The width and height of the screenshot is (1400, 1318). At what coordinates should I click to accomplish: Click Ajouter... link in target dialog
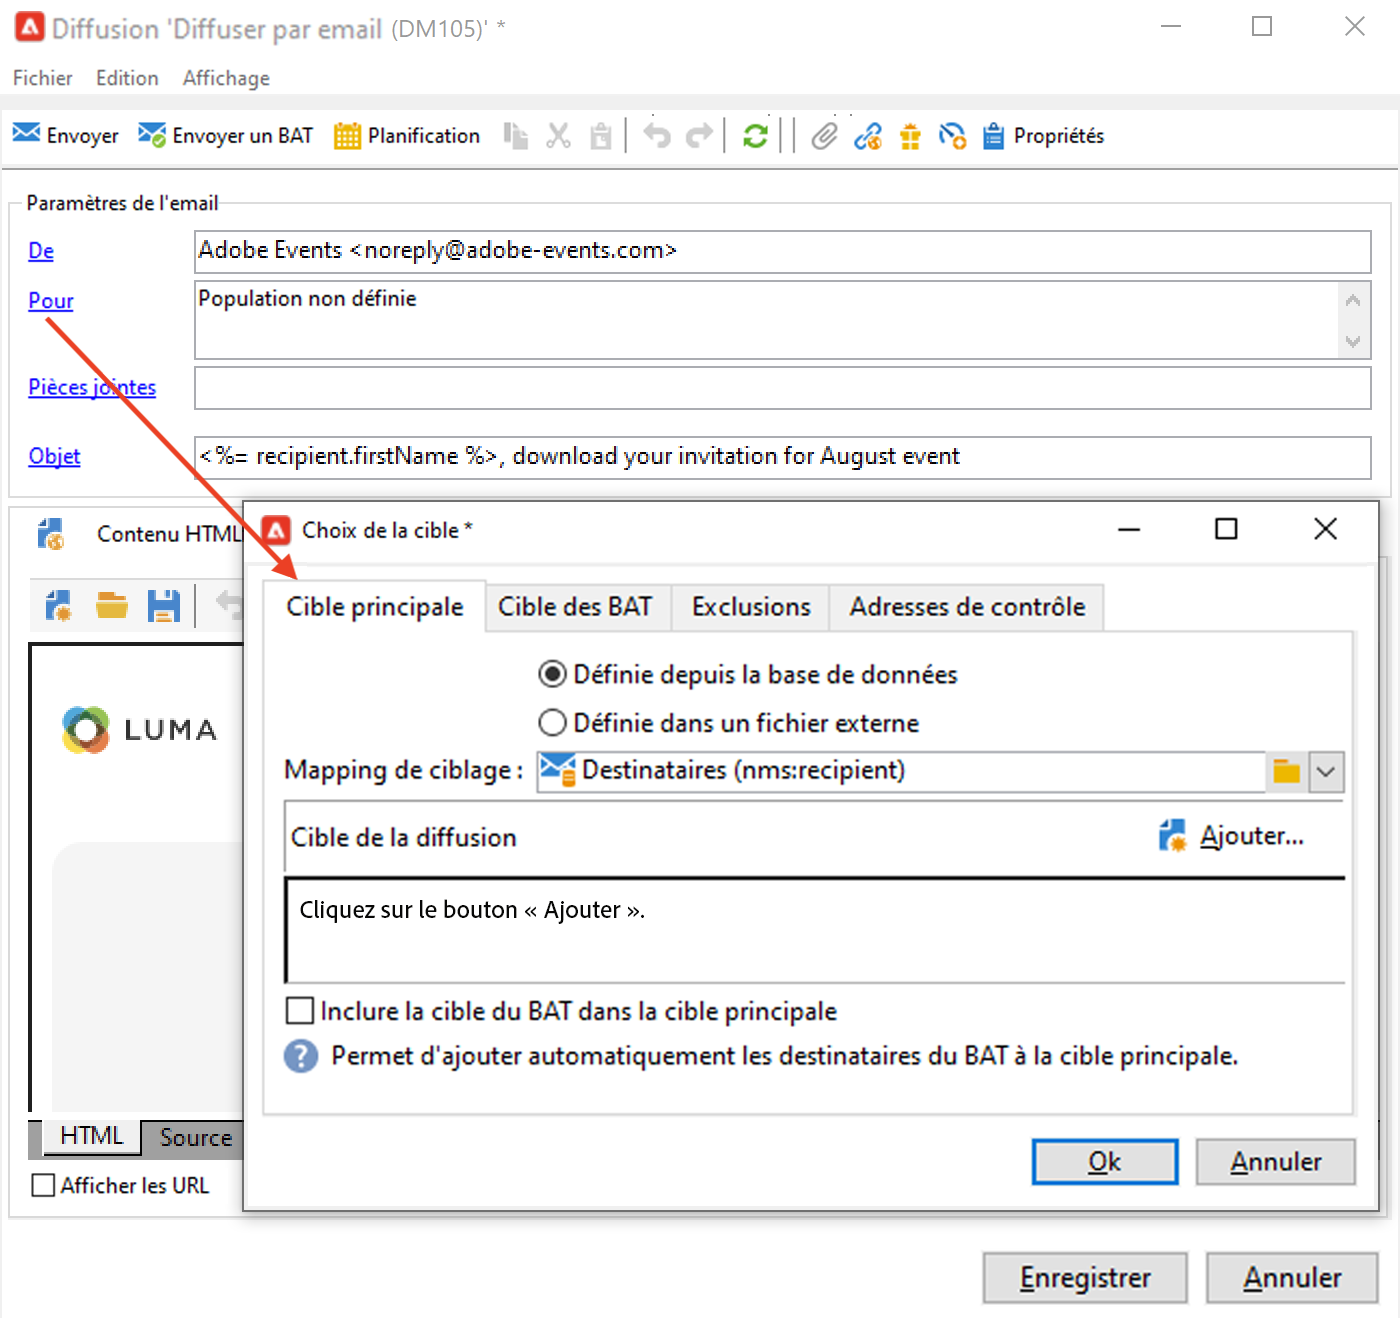coord(1252,836)
